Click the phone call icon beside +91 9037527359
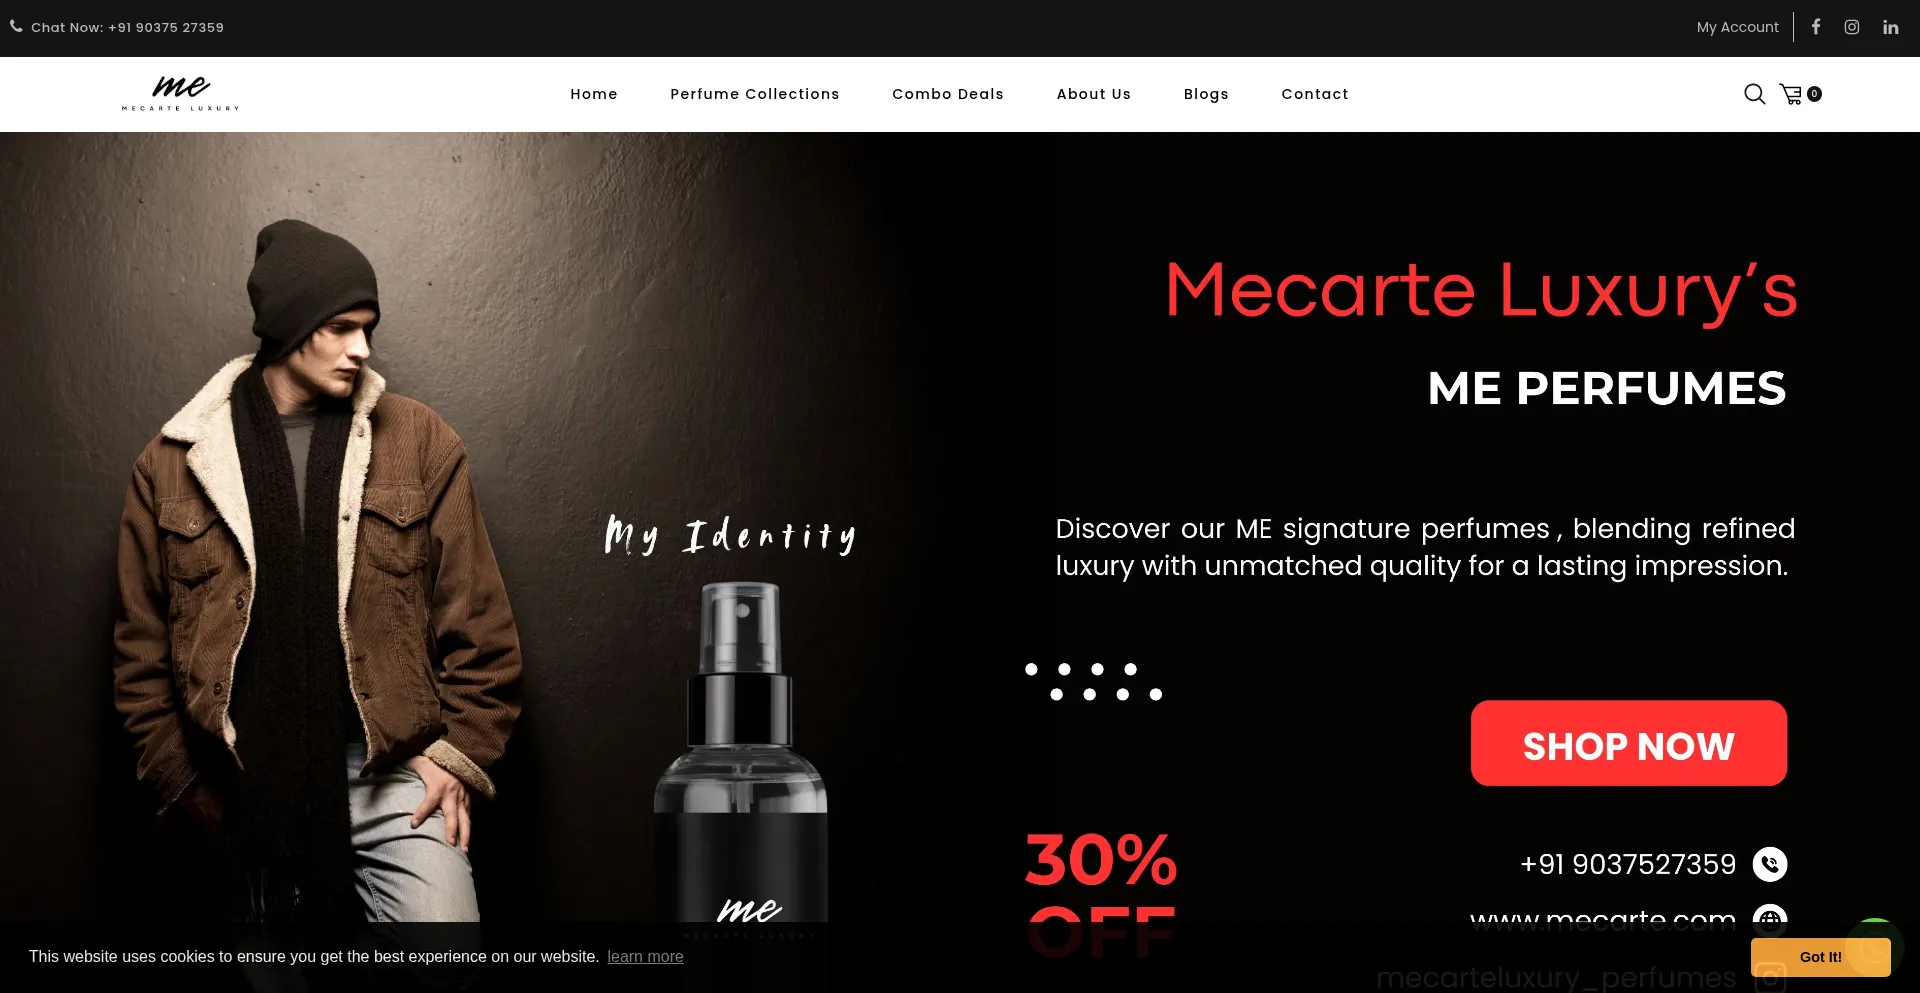 click(1770, 864)
